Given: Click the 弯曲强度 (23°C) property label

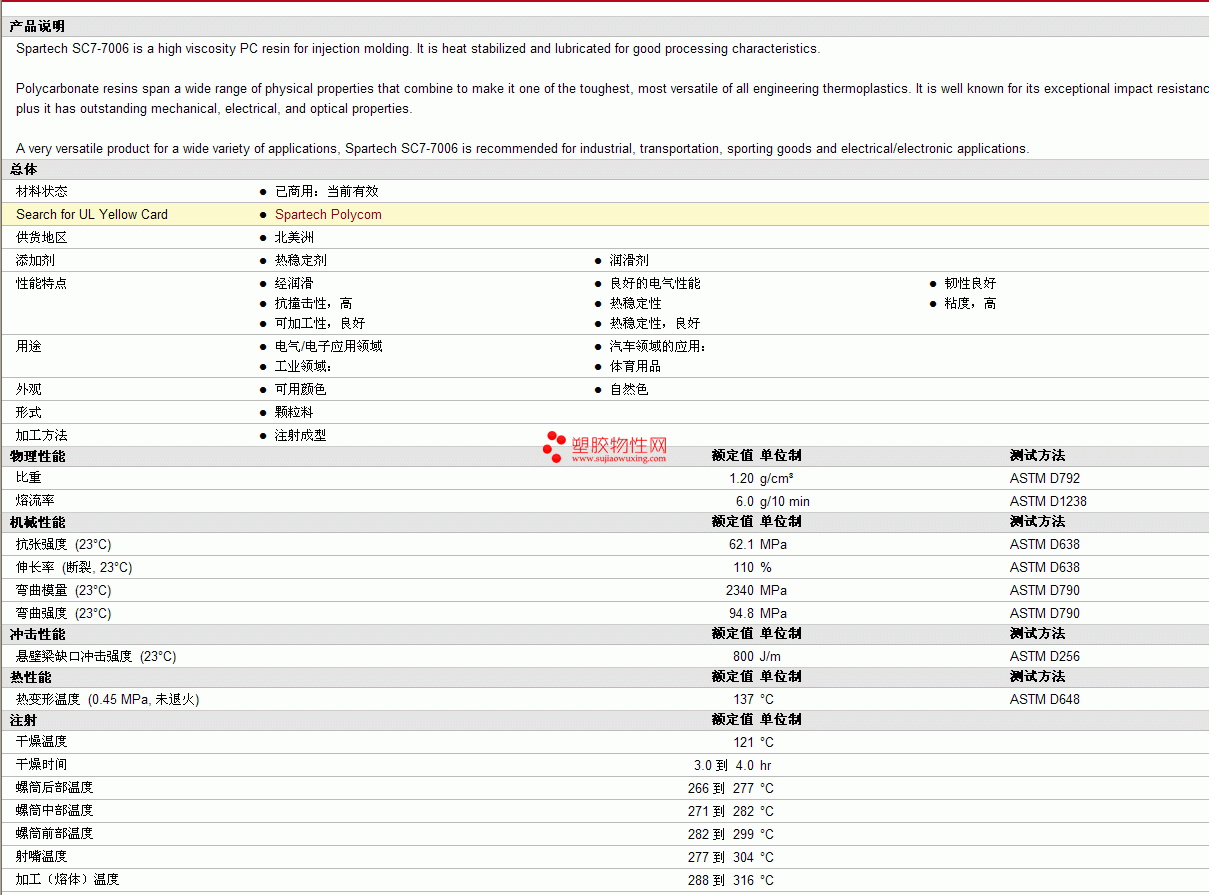Looking at the screenshot, I should tap(64, 613).
